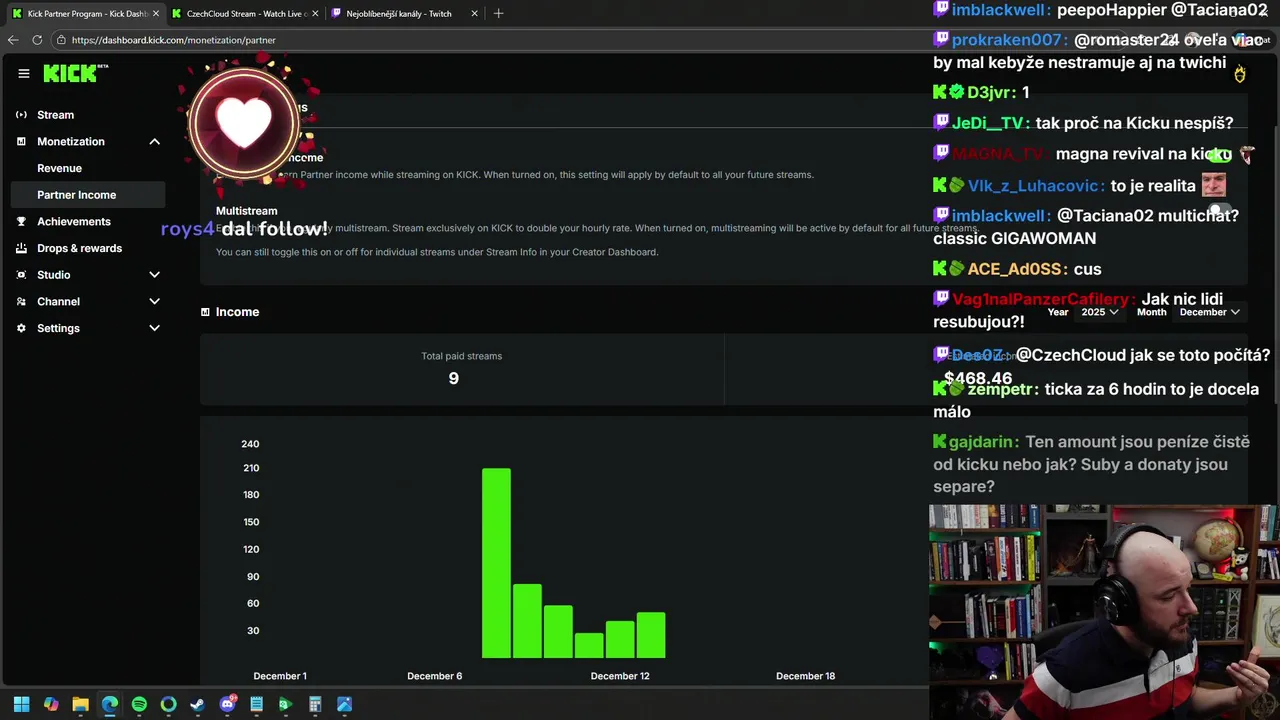
Task: Open File Explorer from the taskbar
Action: [x=80, y=705]
